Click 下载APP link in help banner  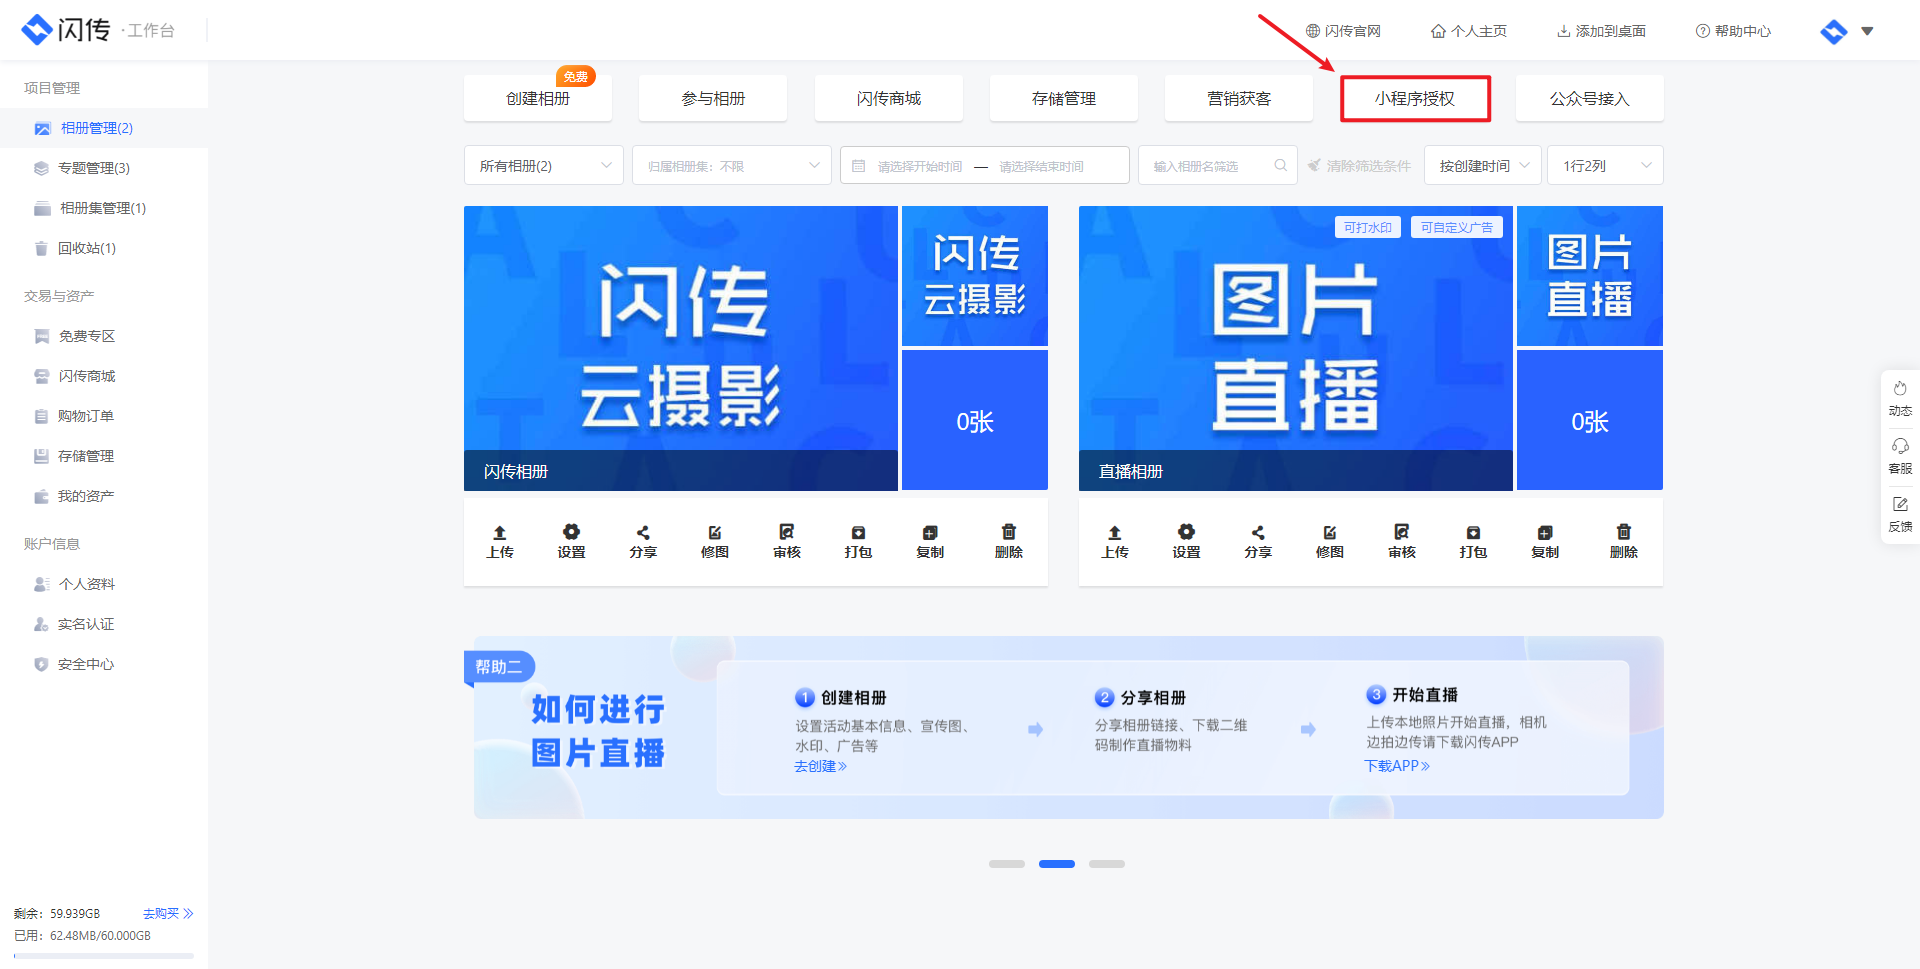click(x=1397, y=765)
